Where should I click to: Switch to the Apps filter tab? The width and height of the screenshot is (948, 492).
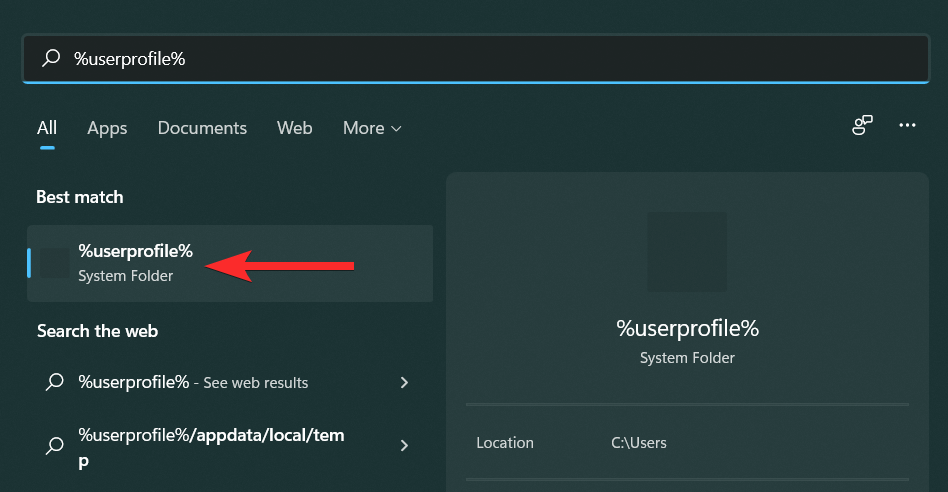coord(107,128)
